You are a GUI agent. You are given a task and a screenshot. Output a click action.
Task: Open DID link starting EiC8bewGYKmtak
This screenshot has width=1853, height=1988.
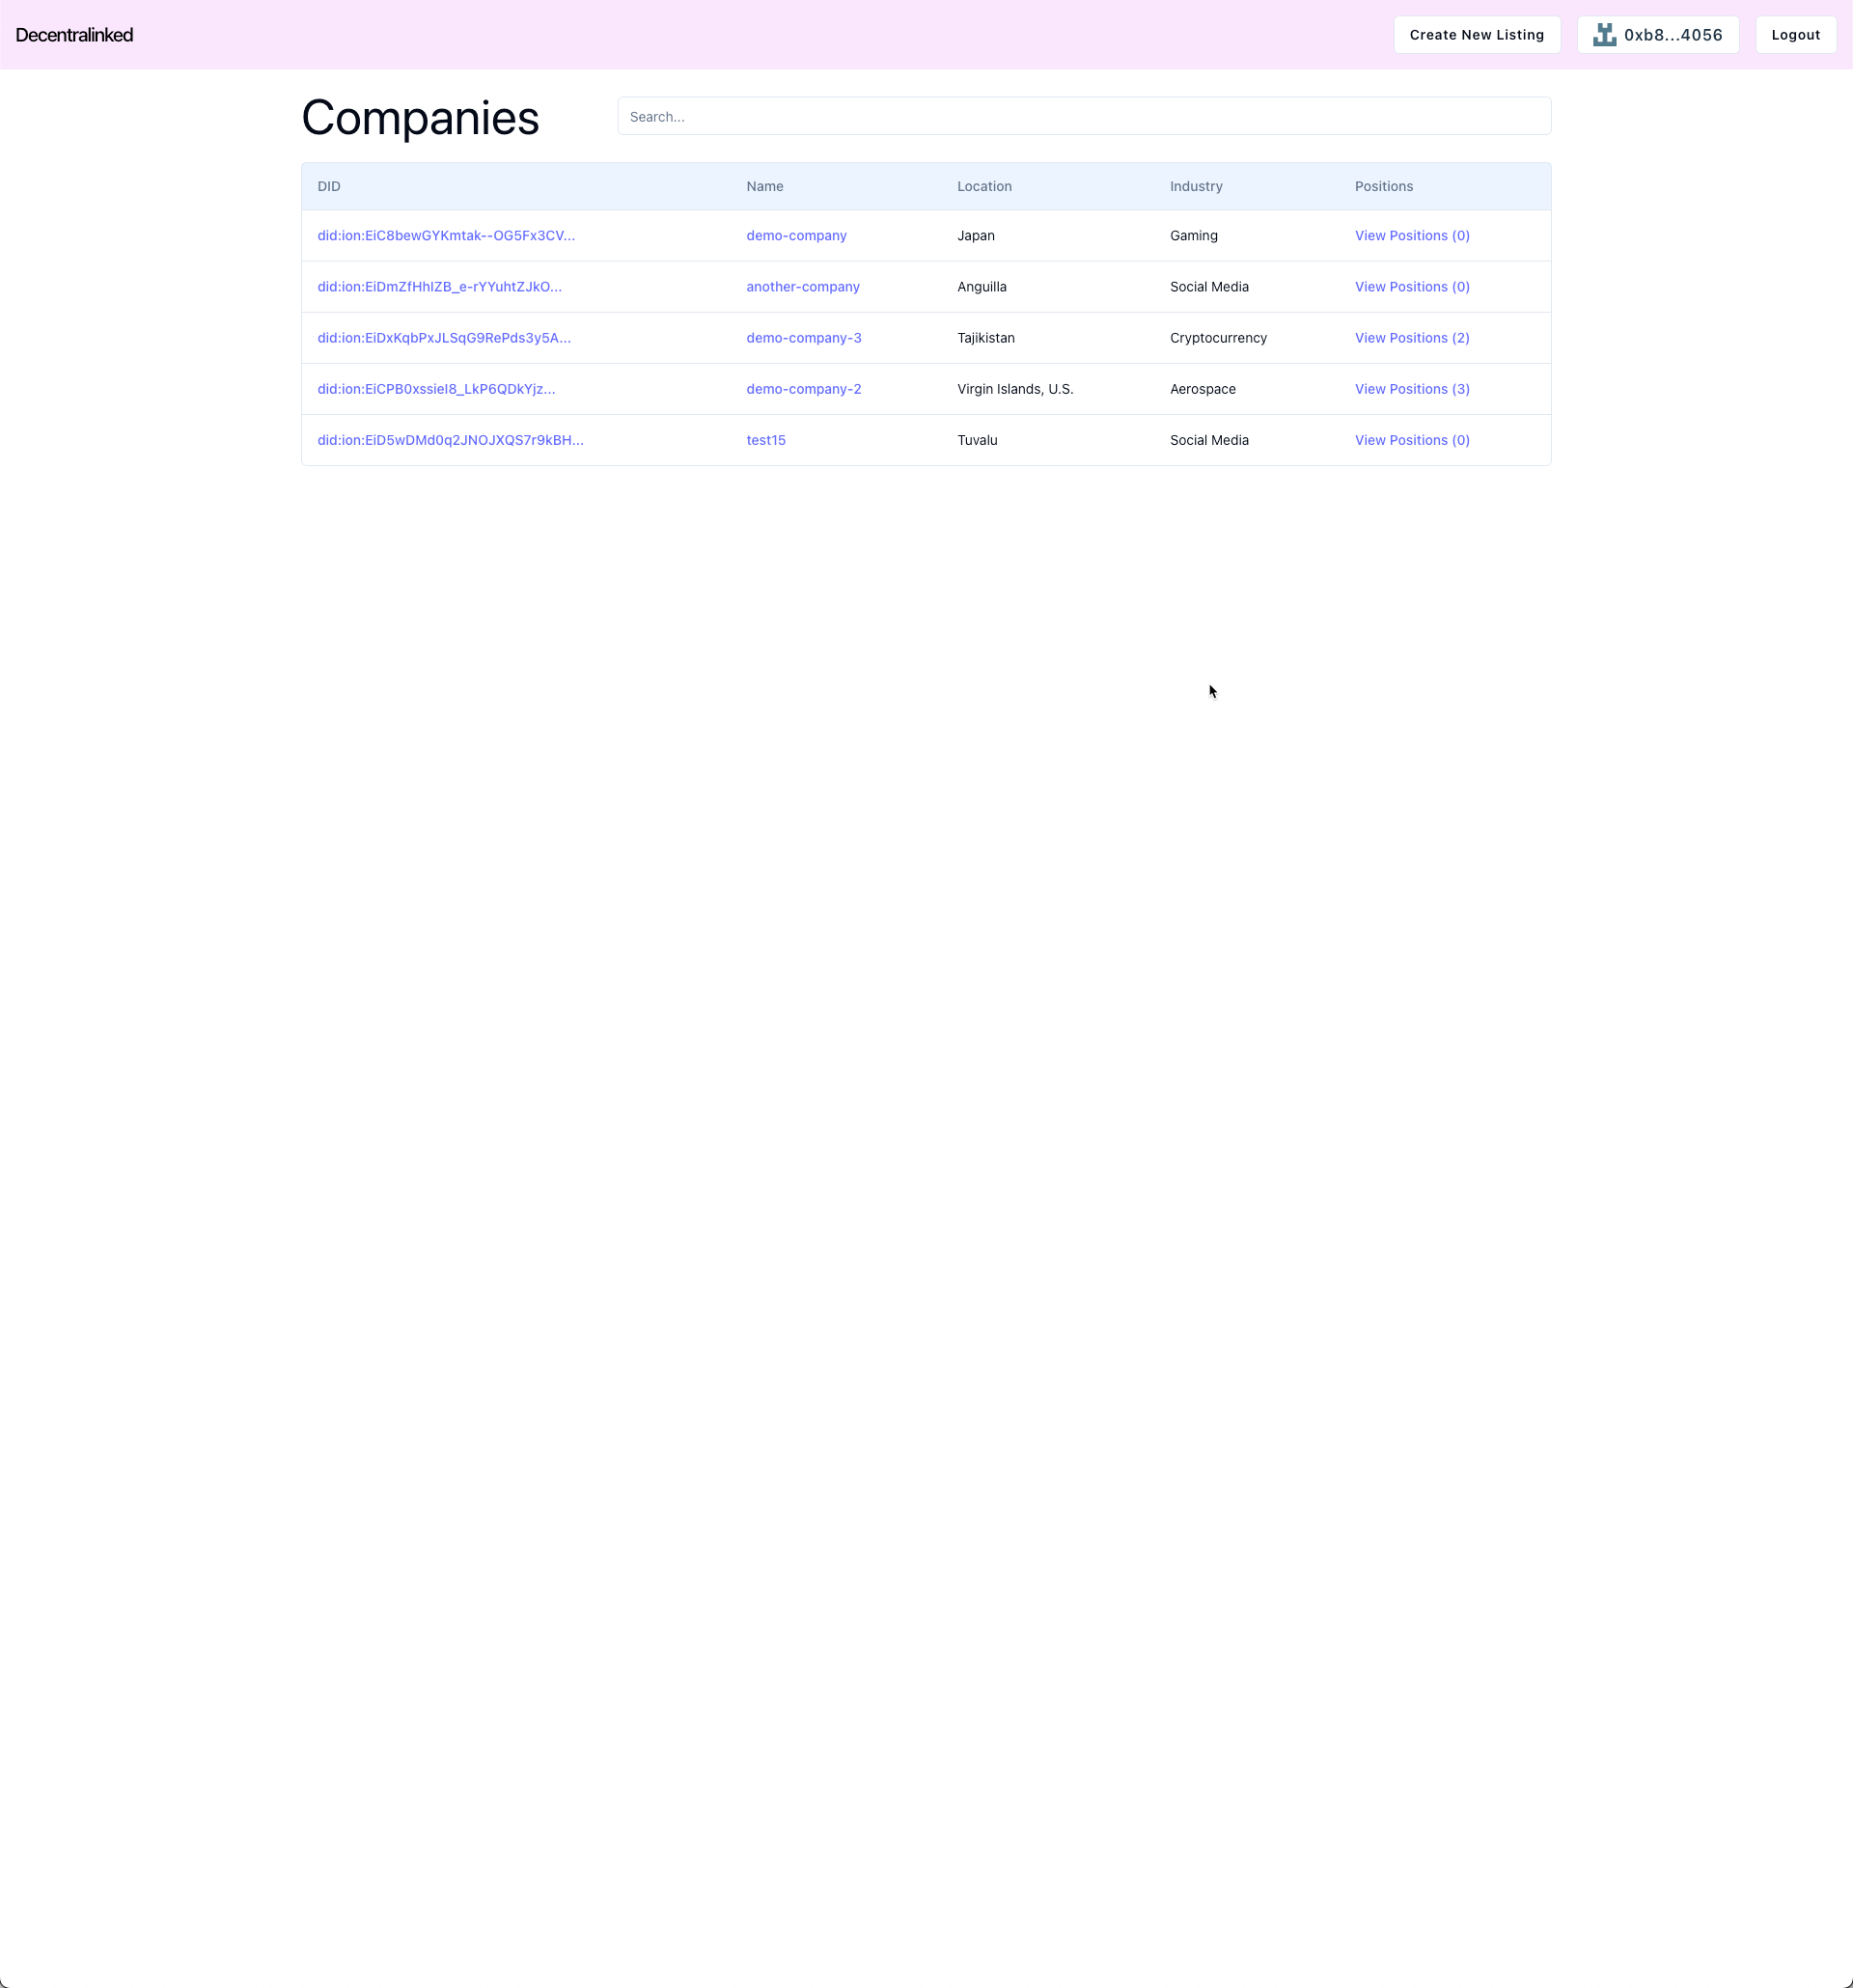(446, 236)
